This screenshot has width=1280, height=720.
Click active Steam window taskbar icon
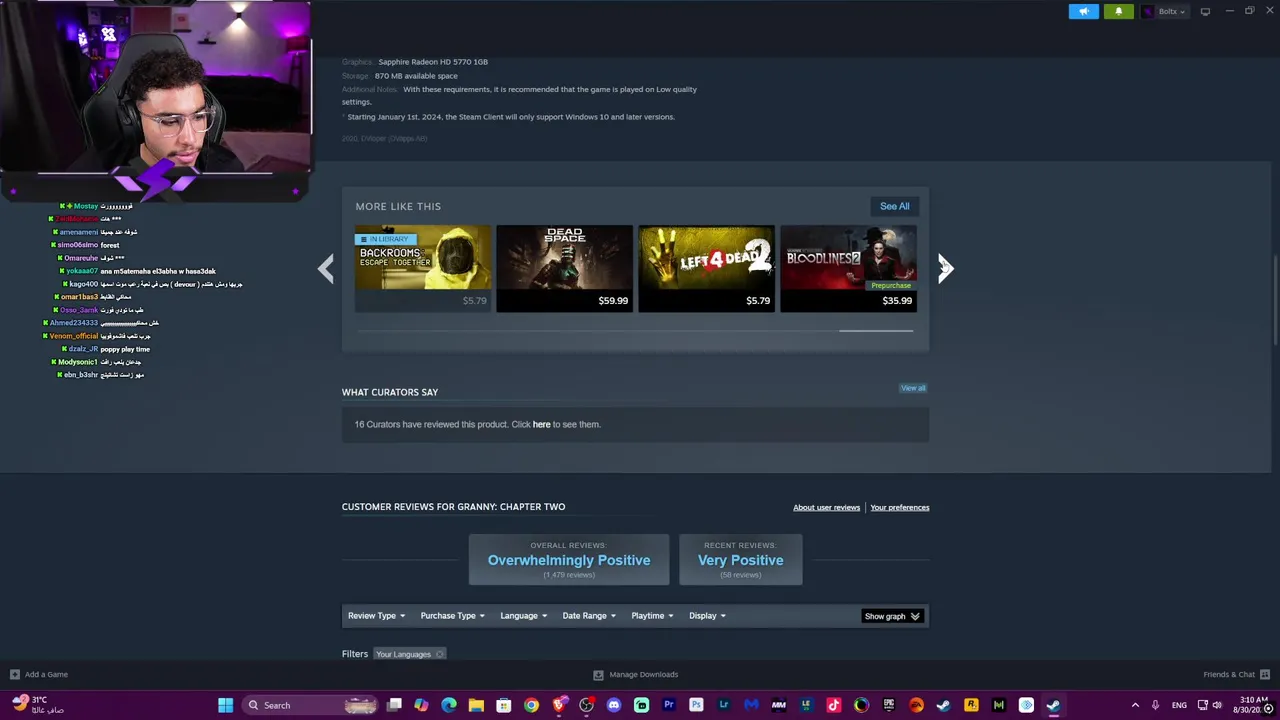[1054, 705]
